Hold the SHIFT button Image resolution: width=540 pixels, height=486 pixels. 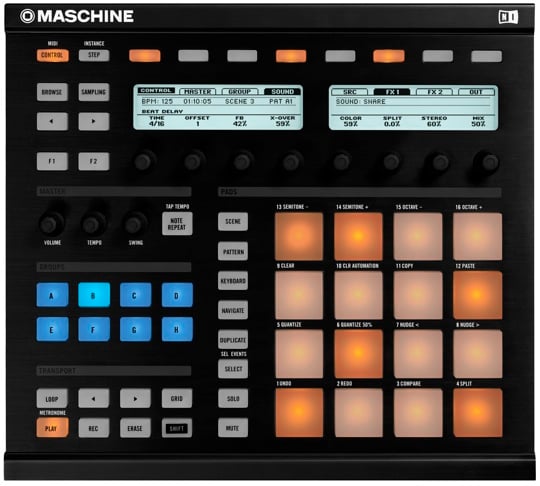pyautogui.click(x=177, y=428)
